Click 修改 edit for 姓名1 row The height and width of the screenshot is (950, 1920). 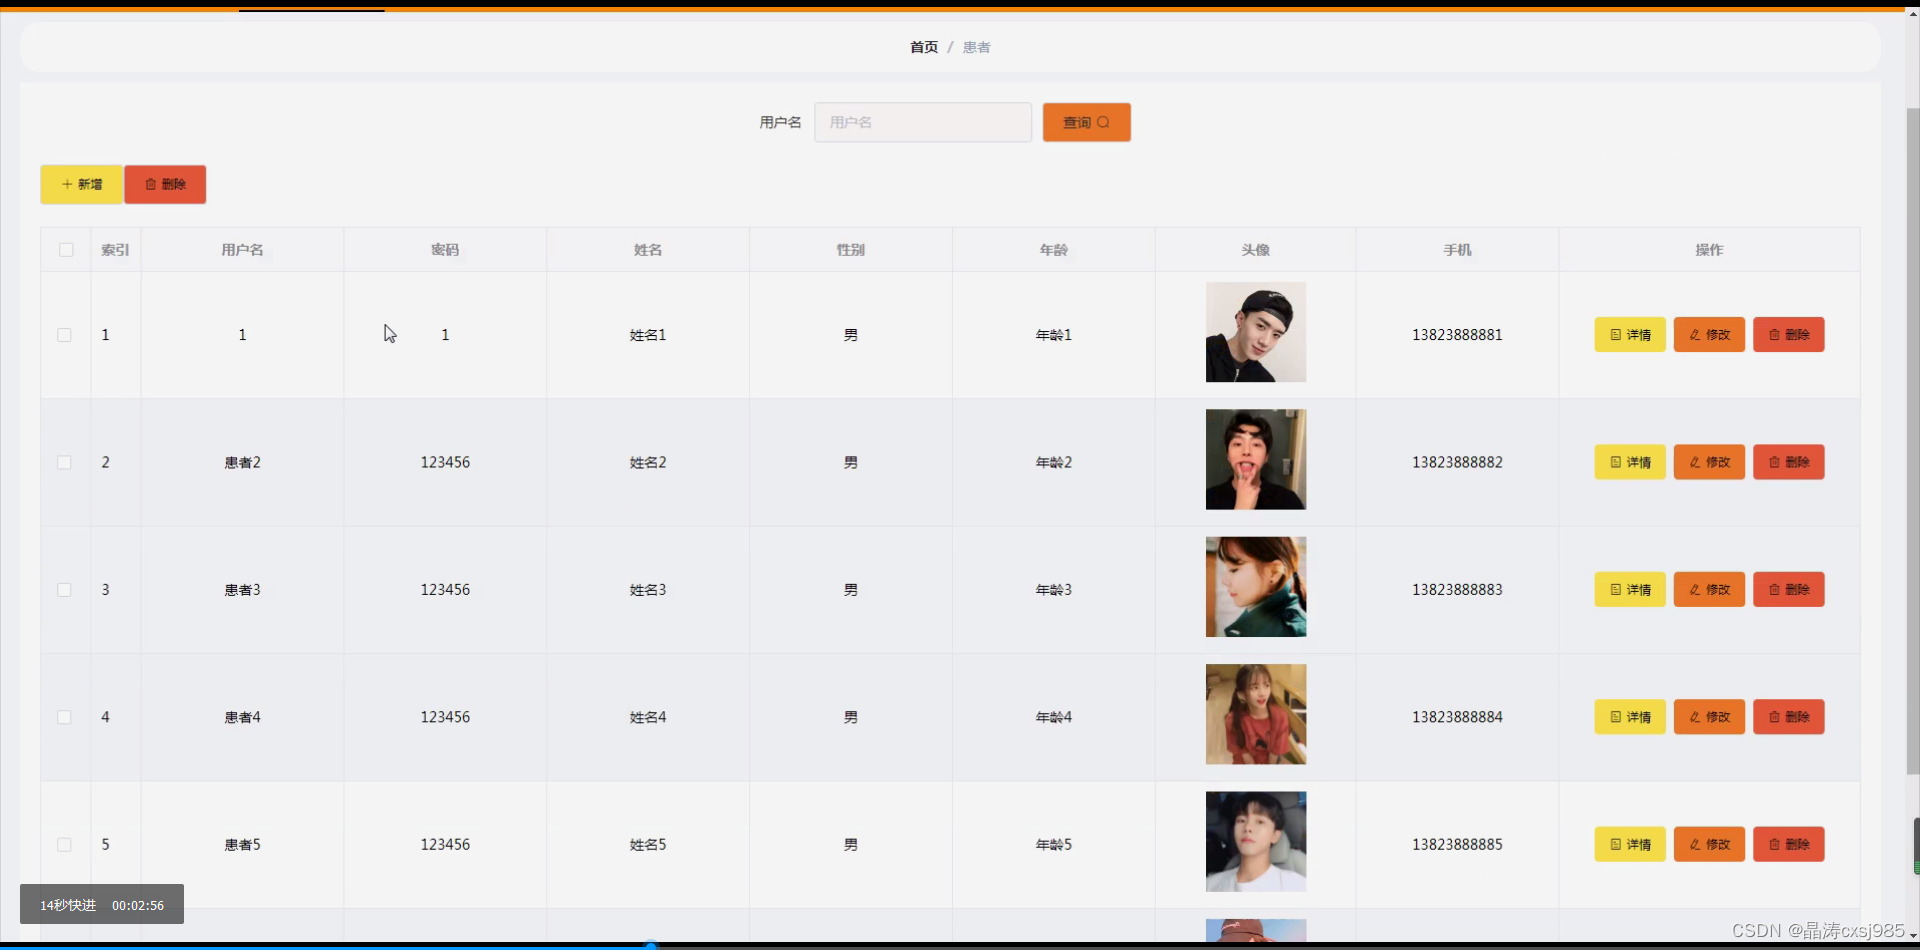[x=1709, y=335]
